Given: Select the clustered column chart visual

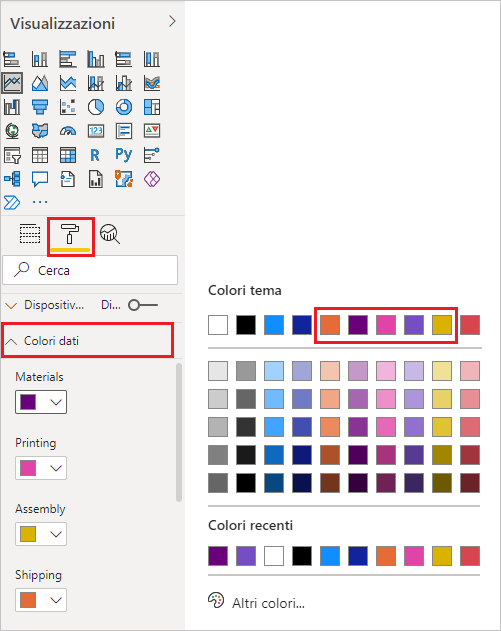Looking at the screenshot, I should [96, 59].
